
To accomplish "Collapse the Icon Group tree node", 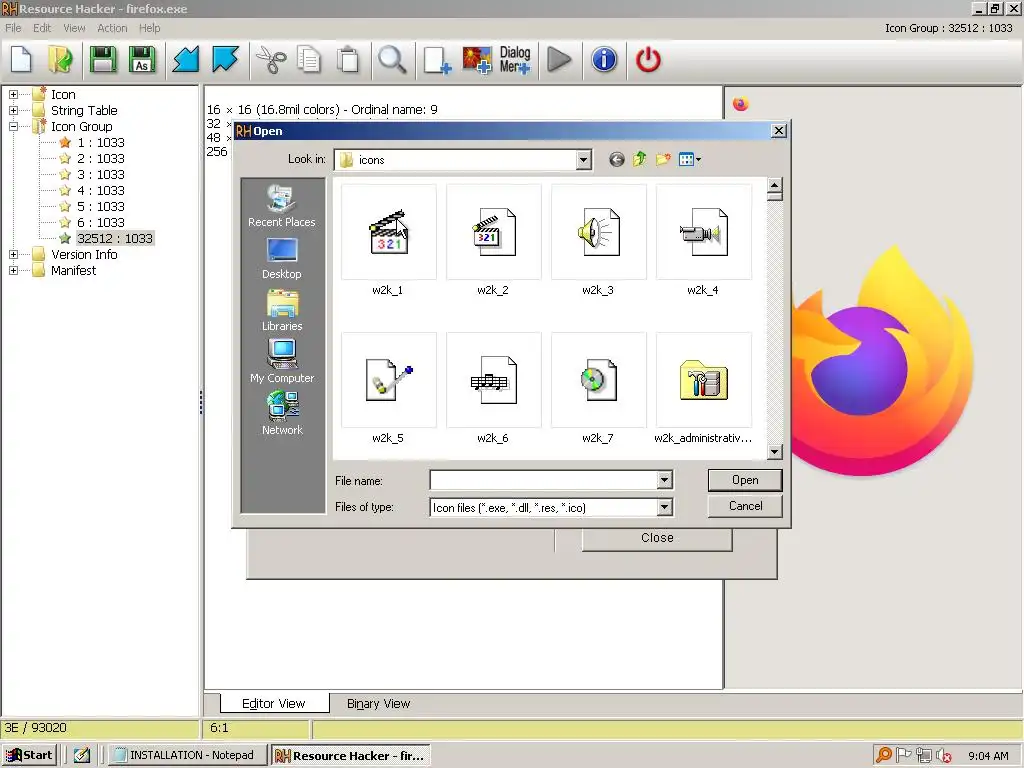I will 13,127.
